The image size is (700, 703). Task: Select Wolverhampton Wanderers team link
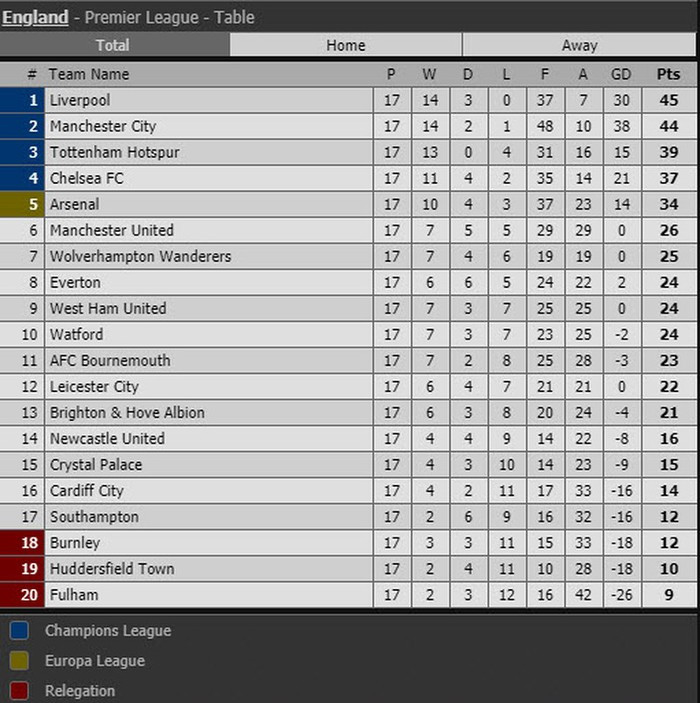[140, 256]
